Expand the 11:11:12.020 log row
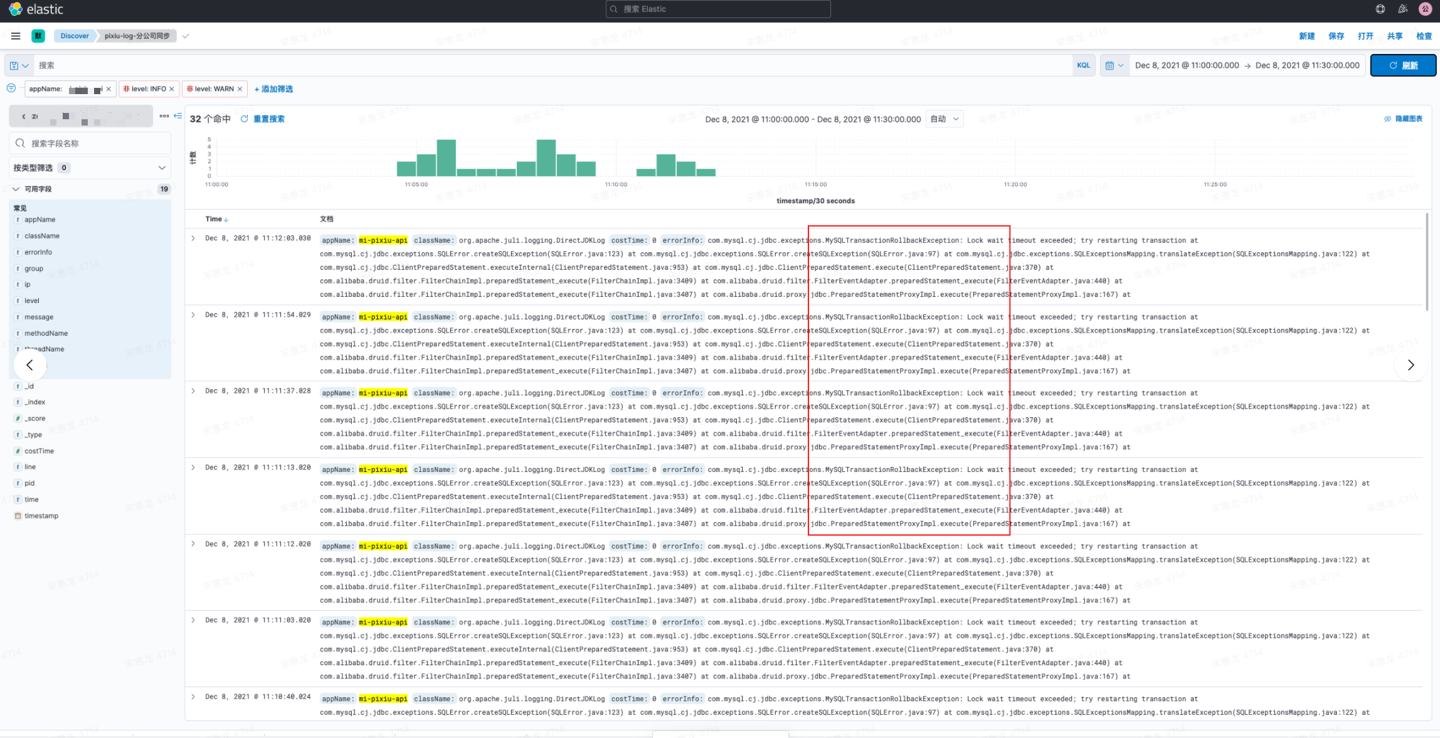 point(193,544)
